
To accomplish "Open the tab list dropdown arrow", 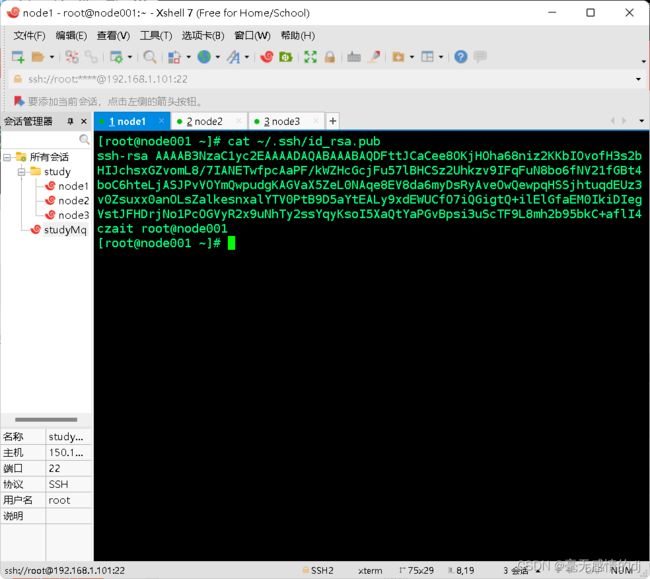I will tap(642, 121).
